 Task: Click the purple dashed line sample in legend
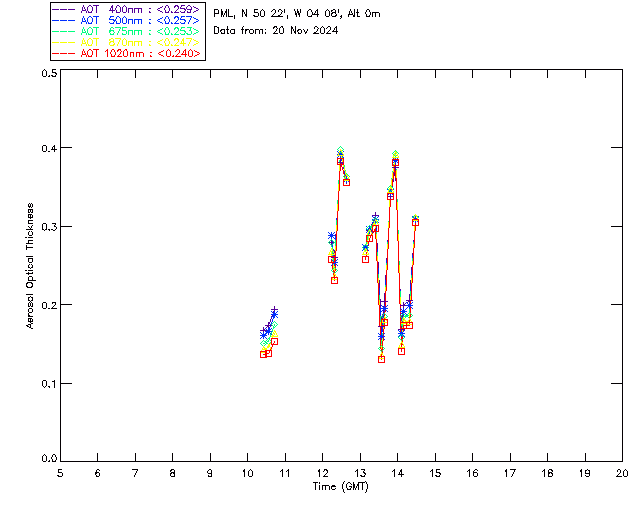64,9
